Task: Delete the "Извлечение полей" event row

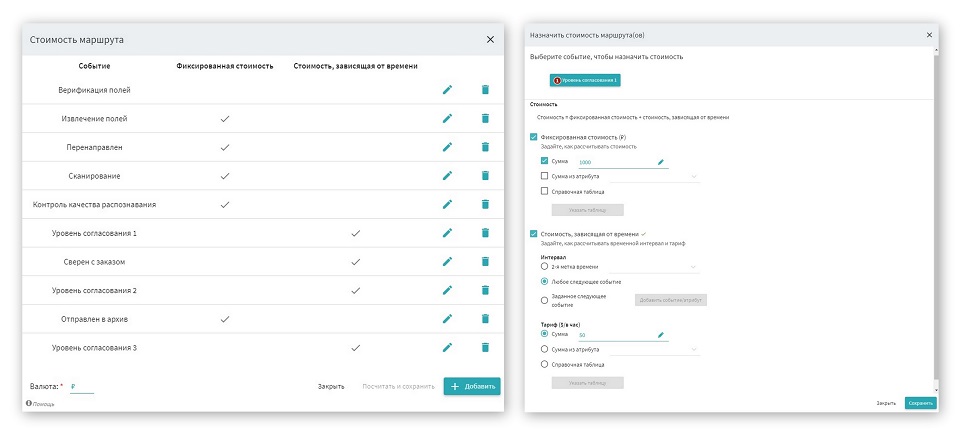Action: point(485,118)
